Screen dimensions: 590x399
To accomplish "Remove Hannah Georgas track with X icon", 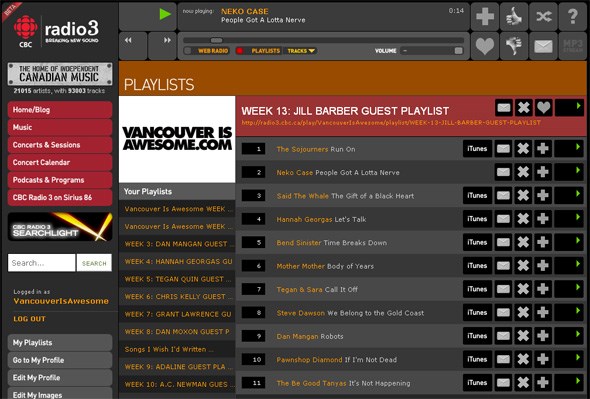I will 523,219.
